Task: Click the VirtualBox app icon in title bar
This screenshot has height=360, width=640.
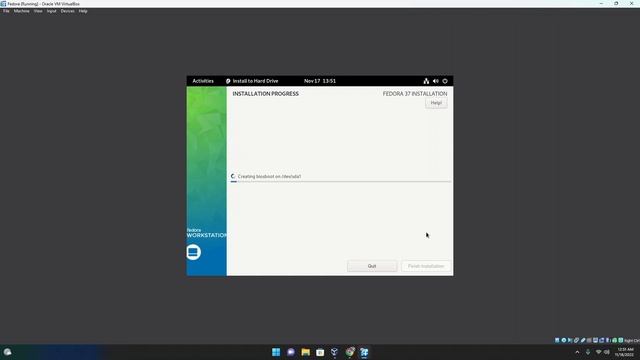Action: click(3, 4)
